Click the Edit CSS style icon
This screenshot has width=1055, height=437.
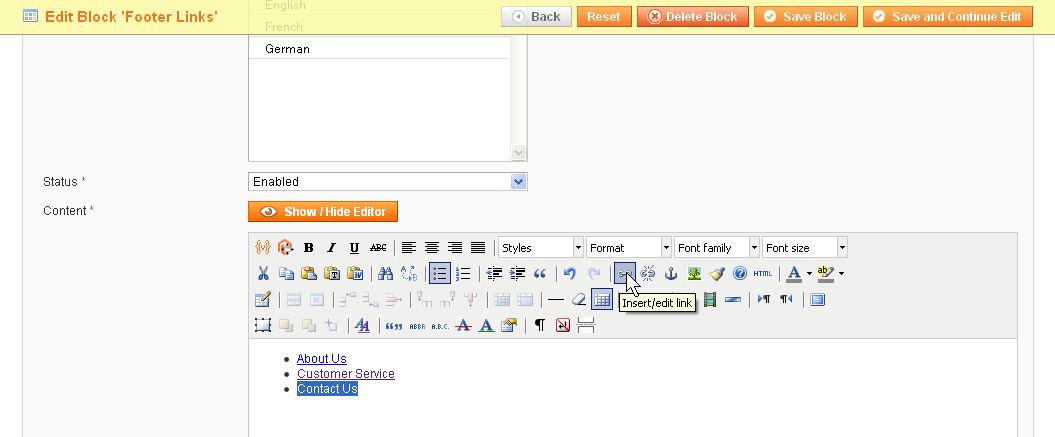point(362,325)
